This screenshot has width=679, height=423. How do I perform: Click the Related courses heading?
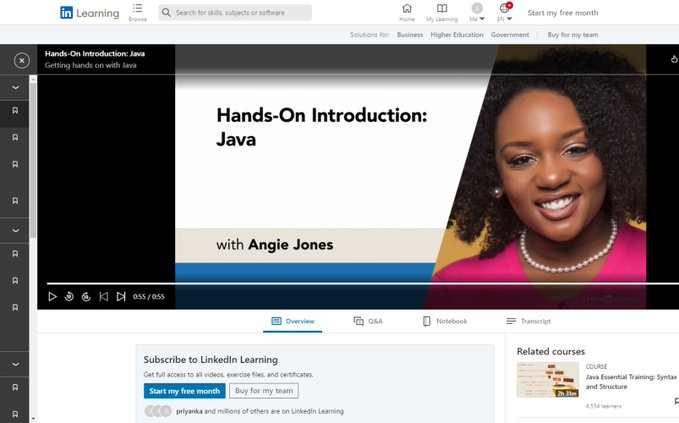551,352
